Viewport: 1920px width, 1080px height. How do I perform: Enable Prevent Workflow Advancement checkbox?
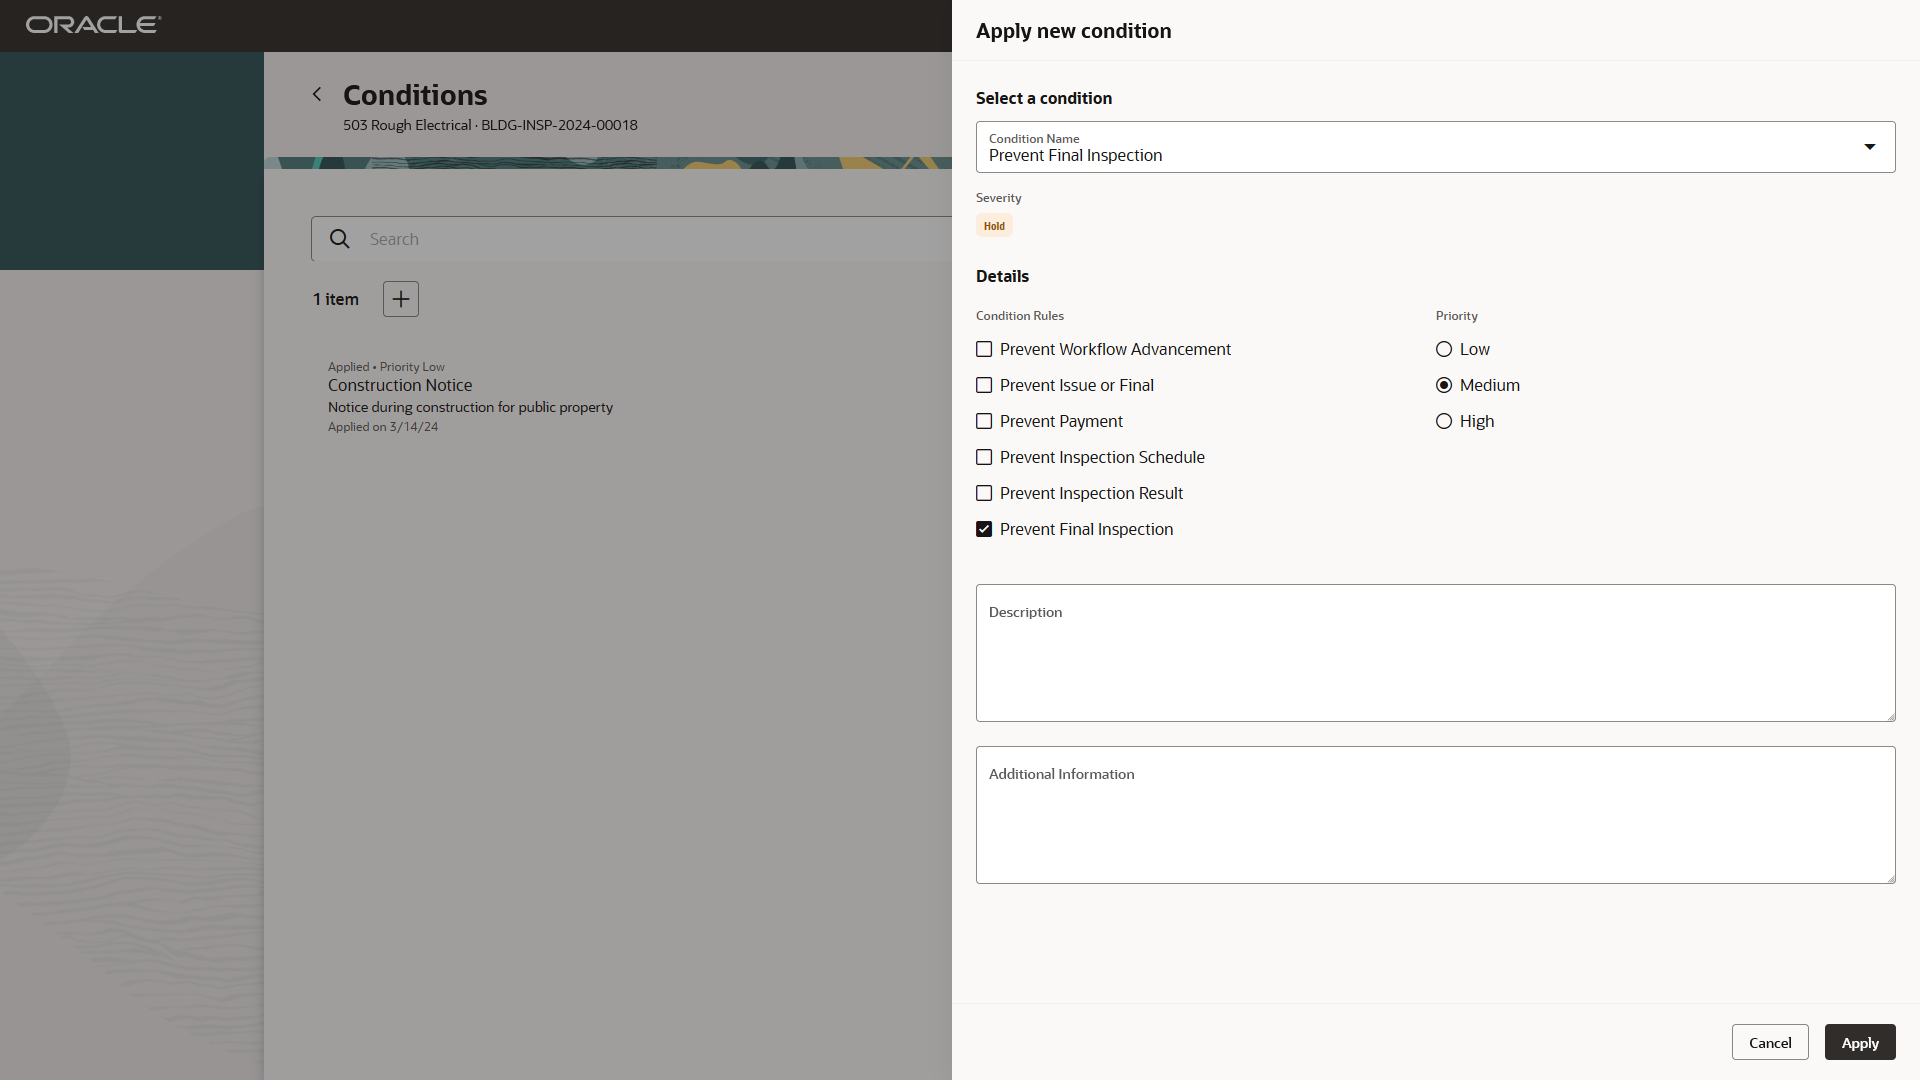[984, 348]
